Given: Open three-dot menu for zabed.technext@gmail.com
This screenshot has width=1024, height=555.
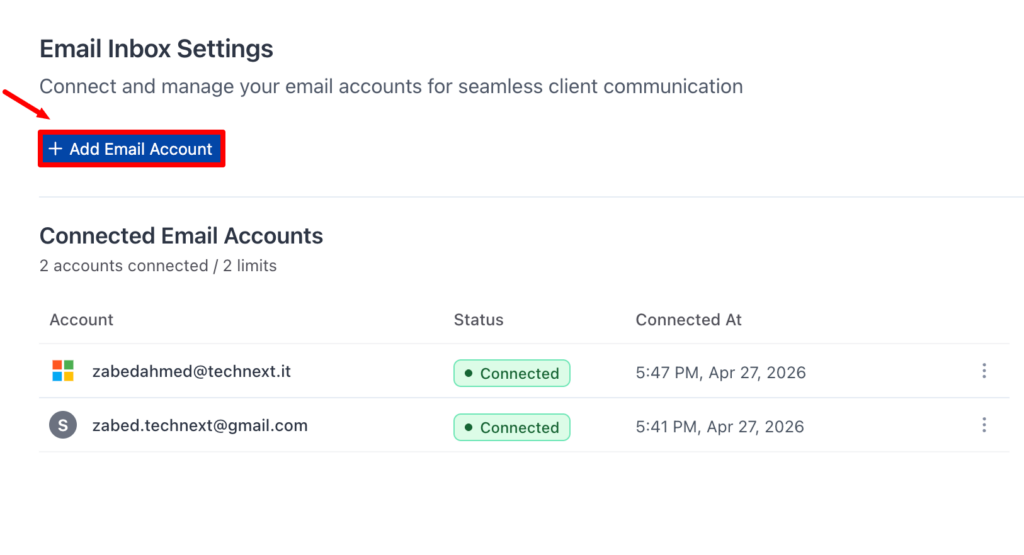Looking at the screenshot, I should pyautogui.click(x=984, y=425).
